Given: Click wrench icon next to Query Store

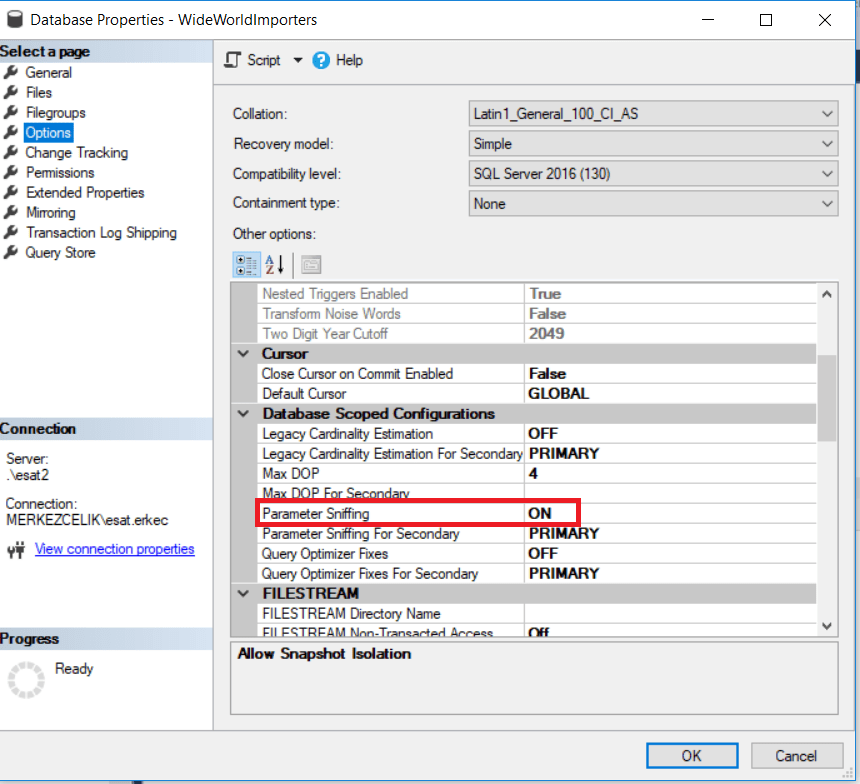Looking at the screenshot, I should pyautogui.click(x=11, y=252).
